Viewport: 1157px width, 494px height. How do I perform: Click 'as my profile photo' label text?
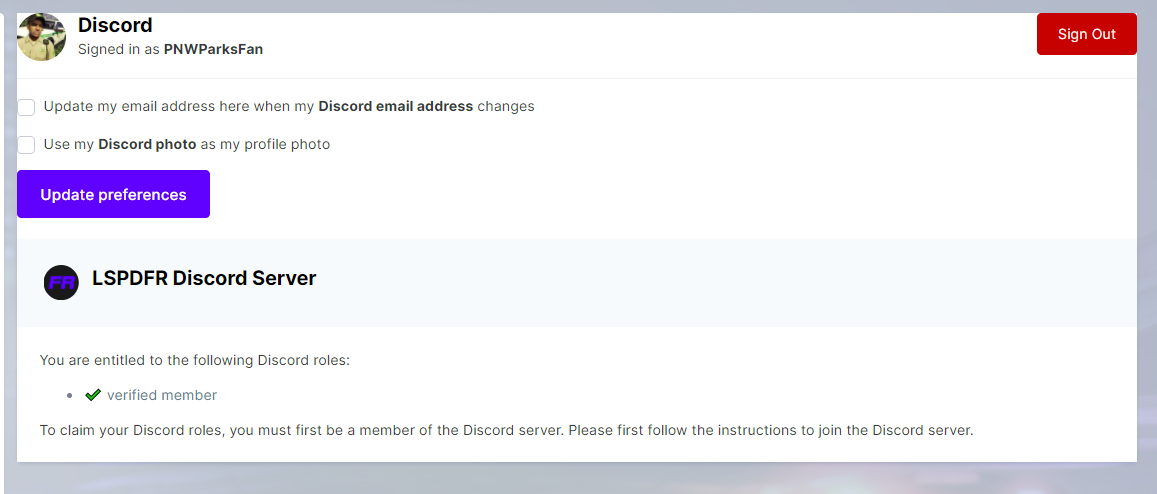click(265, 144)
